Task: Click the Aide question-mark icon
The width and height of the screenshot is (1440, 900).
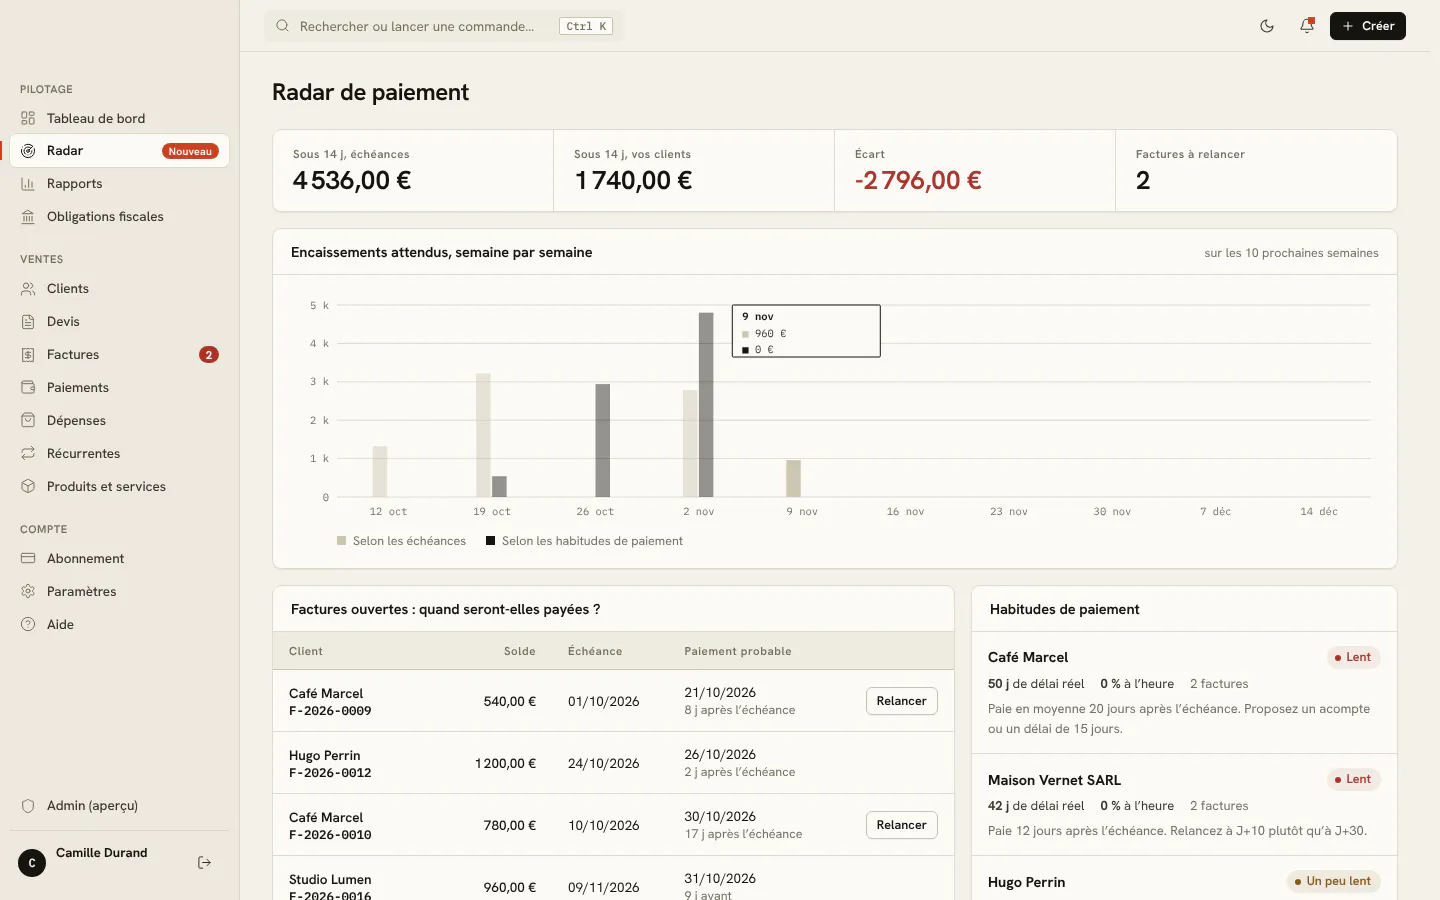Action: click(x=28, y=625)
